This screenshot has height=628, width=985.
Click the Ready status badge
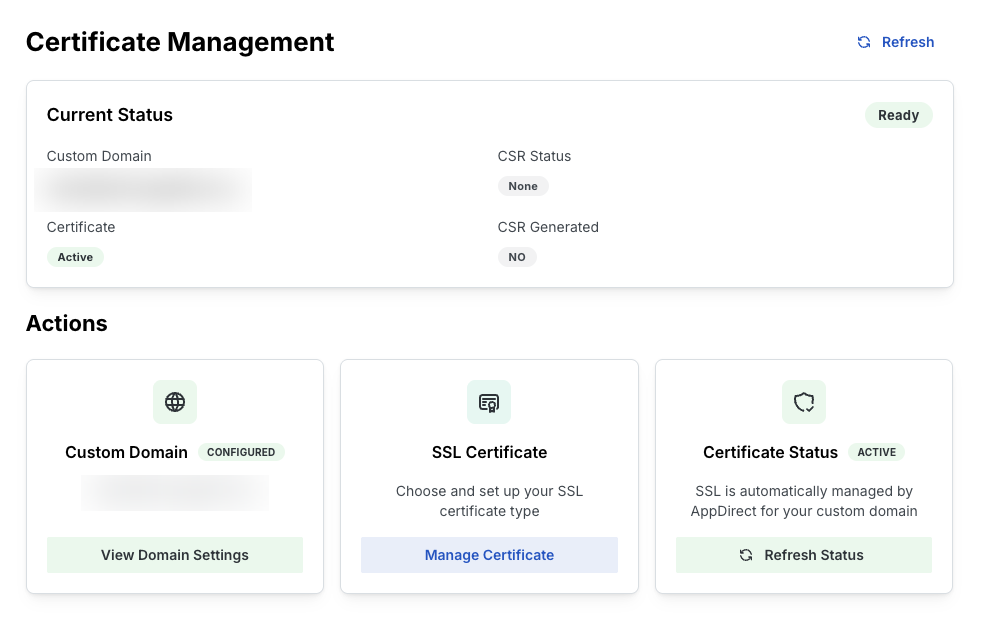(898, 115)
